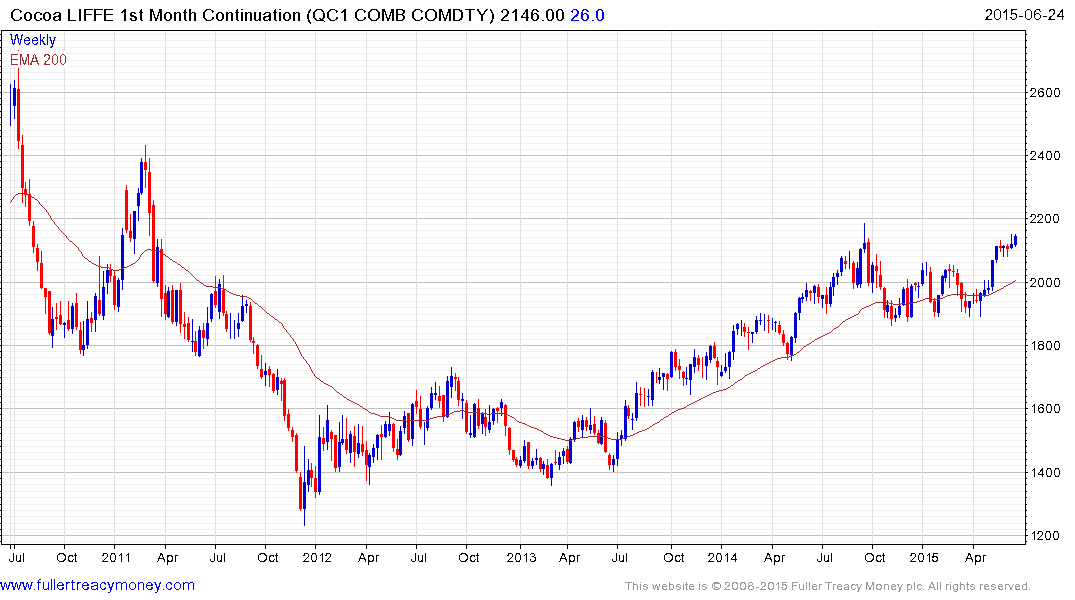The width and height of the screenshot is (1075, 600).
Task: Click the 1200 price axis label
Action: tap(1048, 536)
